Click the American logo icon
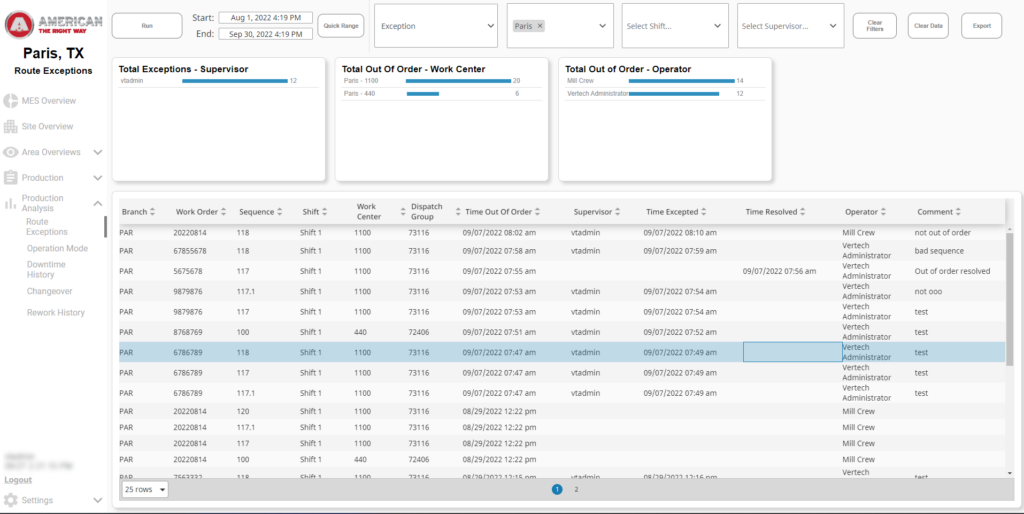1024x514 pixels. (20, 25)
